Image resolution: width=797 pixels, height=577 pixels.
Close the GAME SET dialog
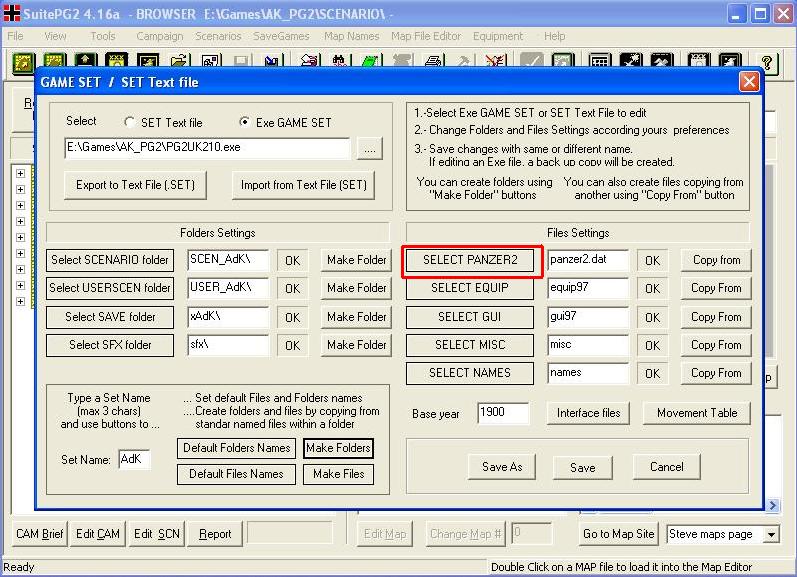tap(749, 81)
